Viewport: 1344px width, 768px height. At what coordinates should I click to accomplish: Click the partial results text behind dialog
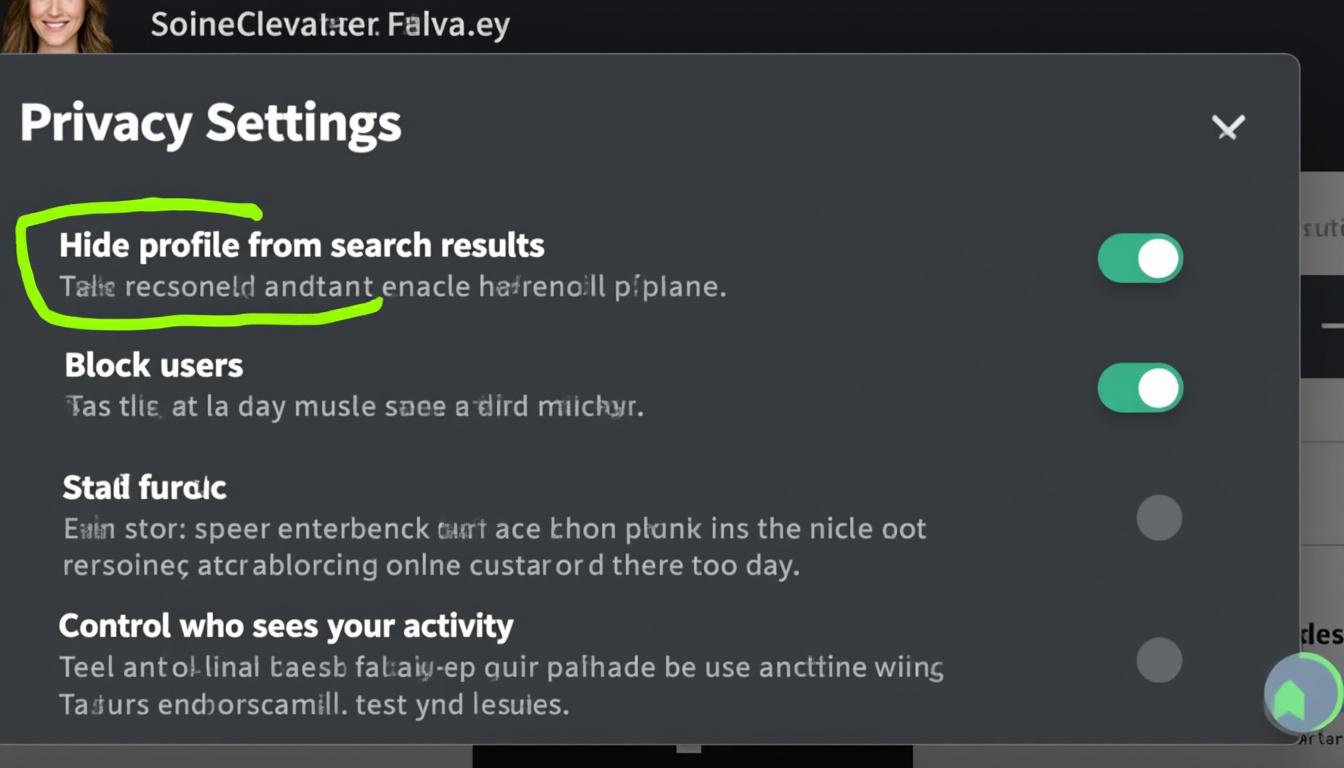coord(1322,229)
